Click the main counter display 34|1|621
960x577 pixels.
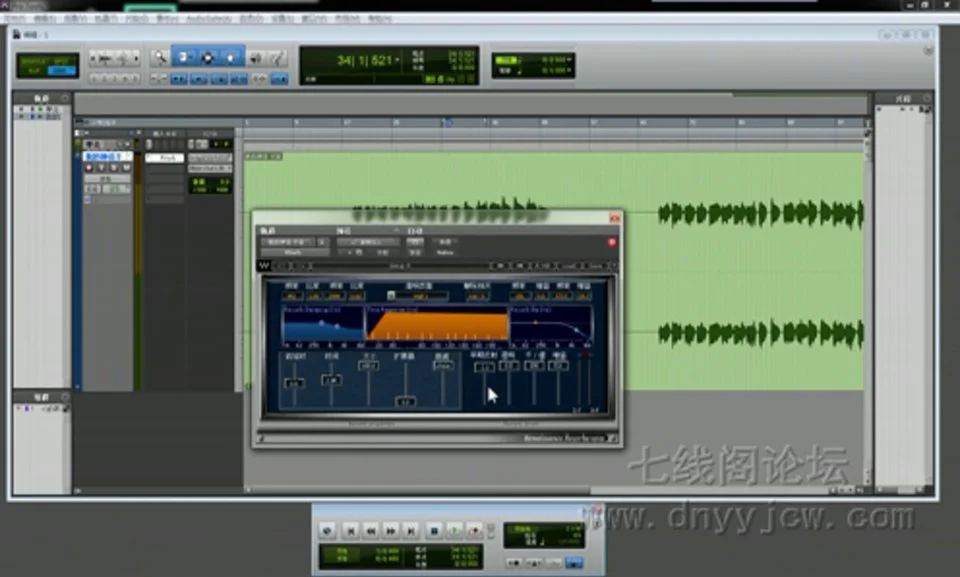[364, 60]
